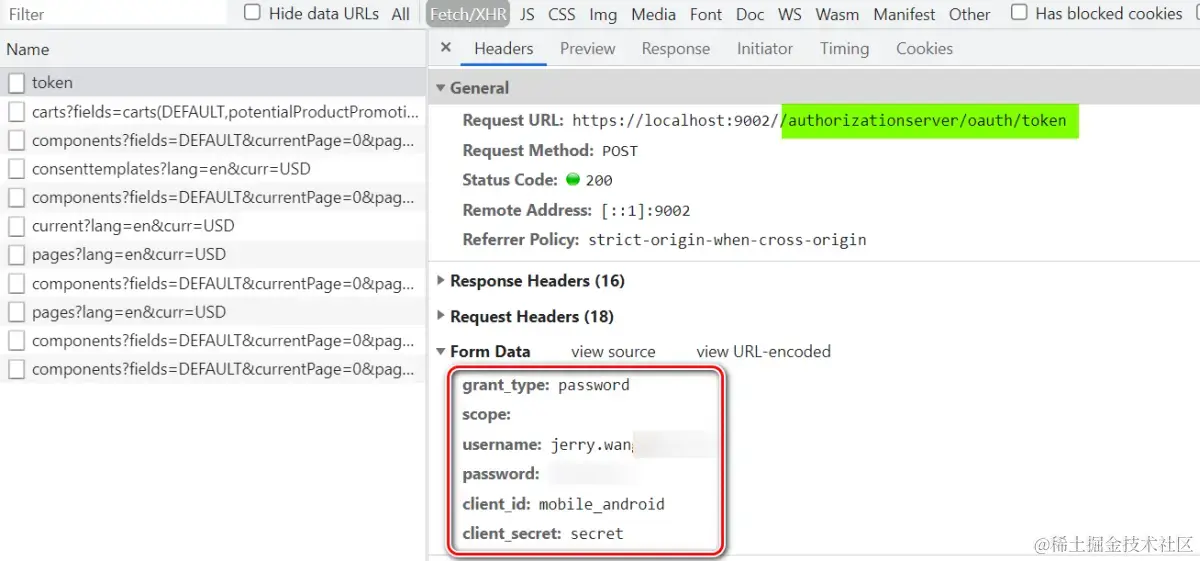Filter requests by Media
This screenshot has height=561, width=1200.
coord(654,14)
